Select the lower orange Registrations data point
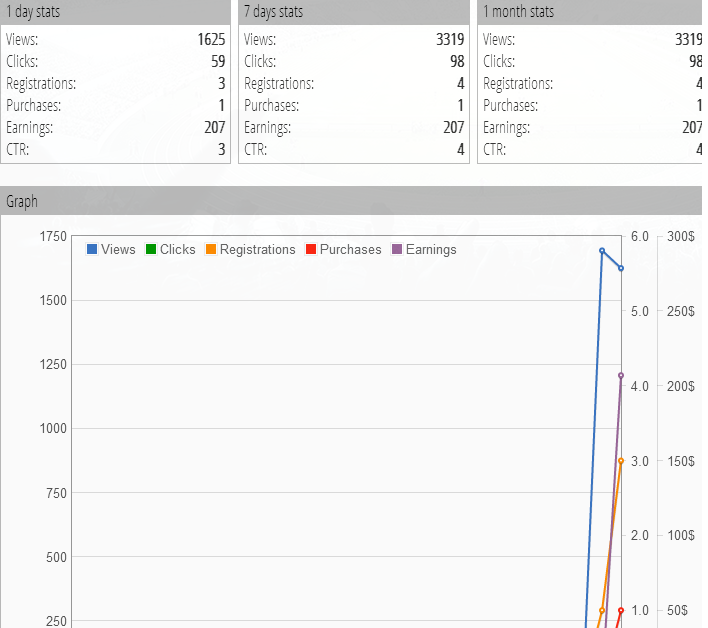708x628 pixels. tap(602, 610)
